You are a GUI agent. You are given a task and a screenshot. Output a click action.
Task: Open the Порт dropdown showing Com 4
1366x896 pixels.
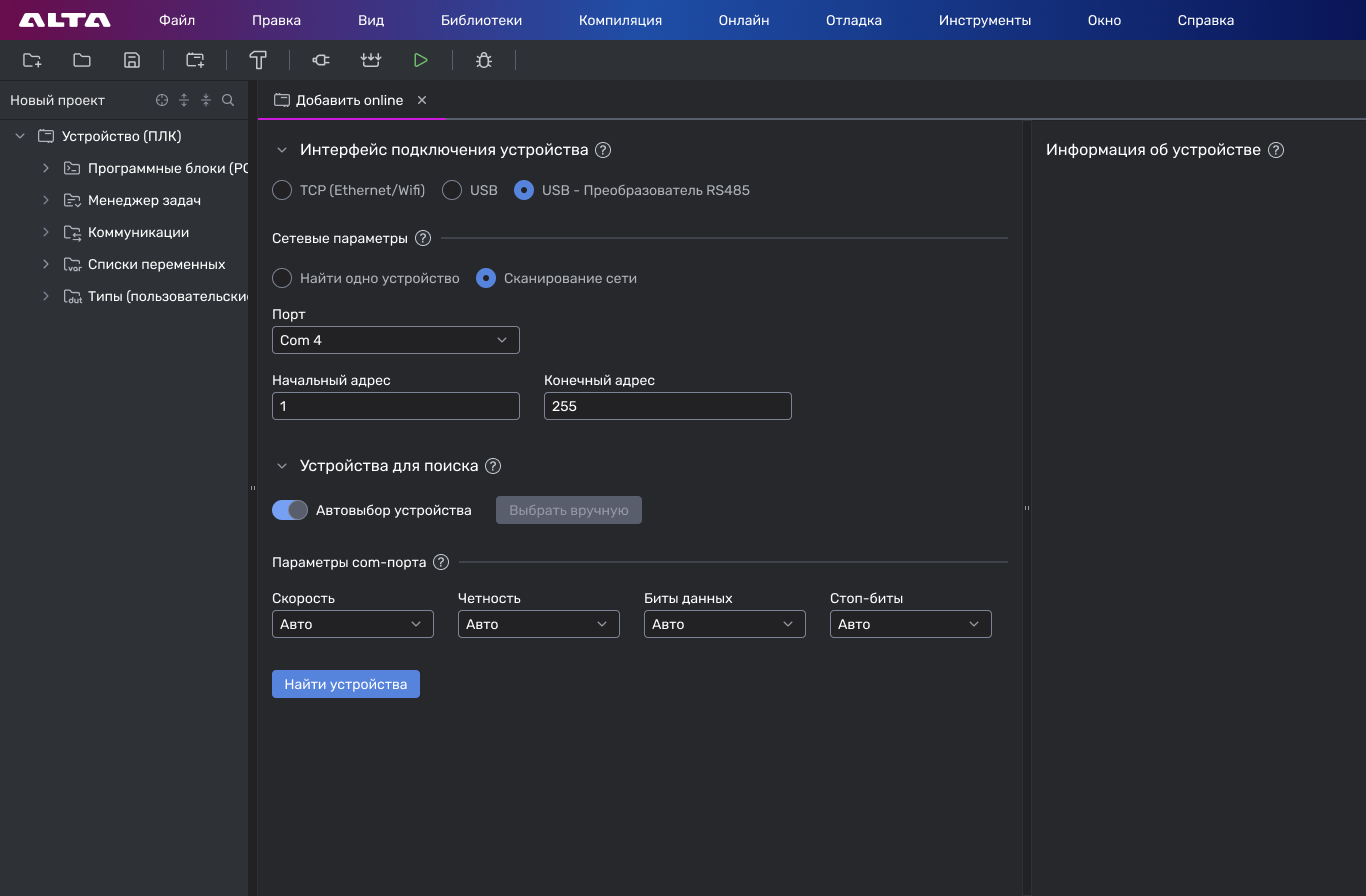pyautogui.click(x=396, y=340)
